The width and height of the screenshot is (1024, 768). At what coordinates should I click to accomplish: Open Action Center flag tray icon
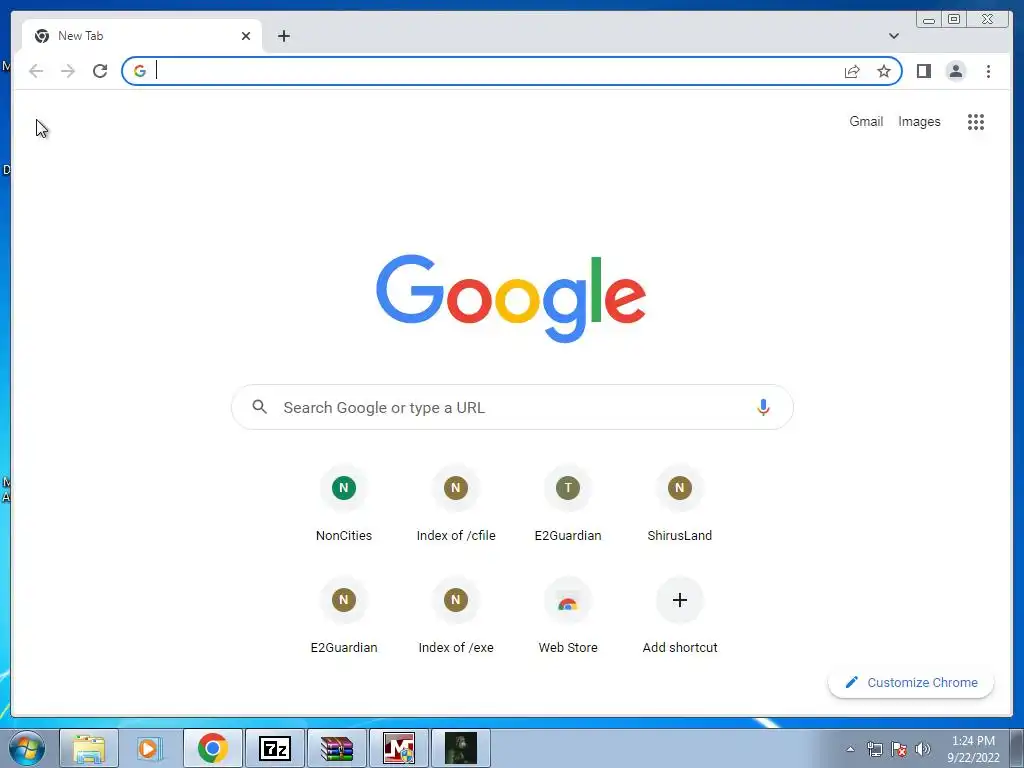click(x=899, y=749)
